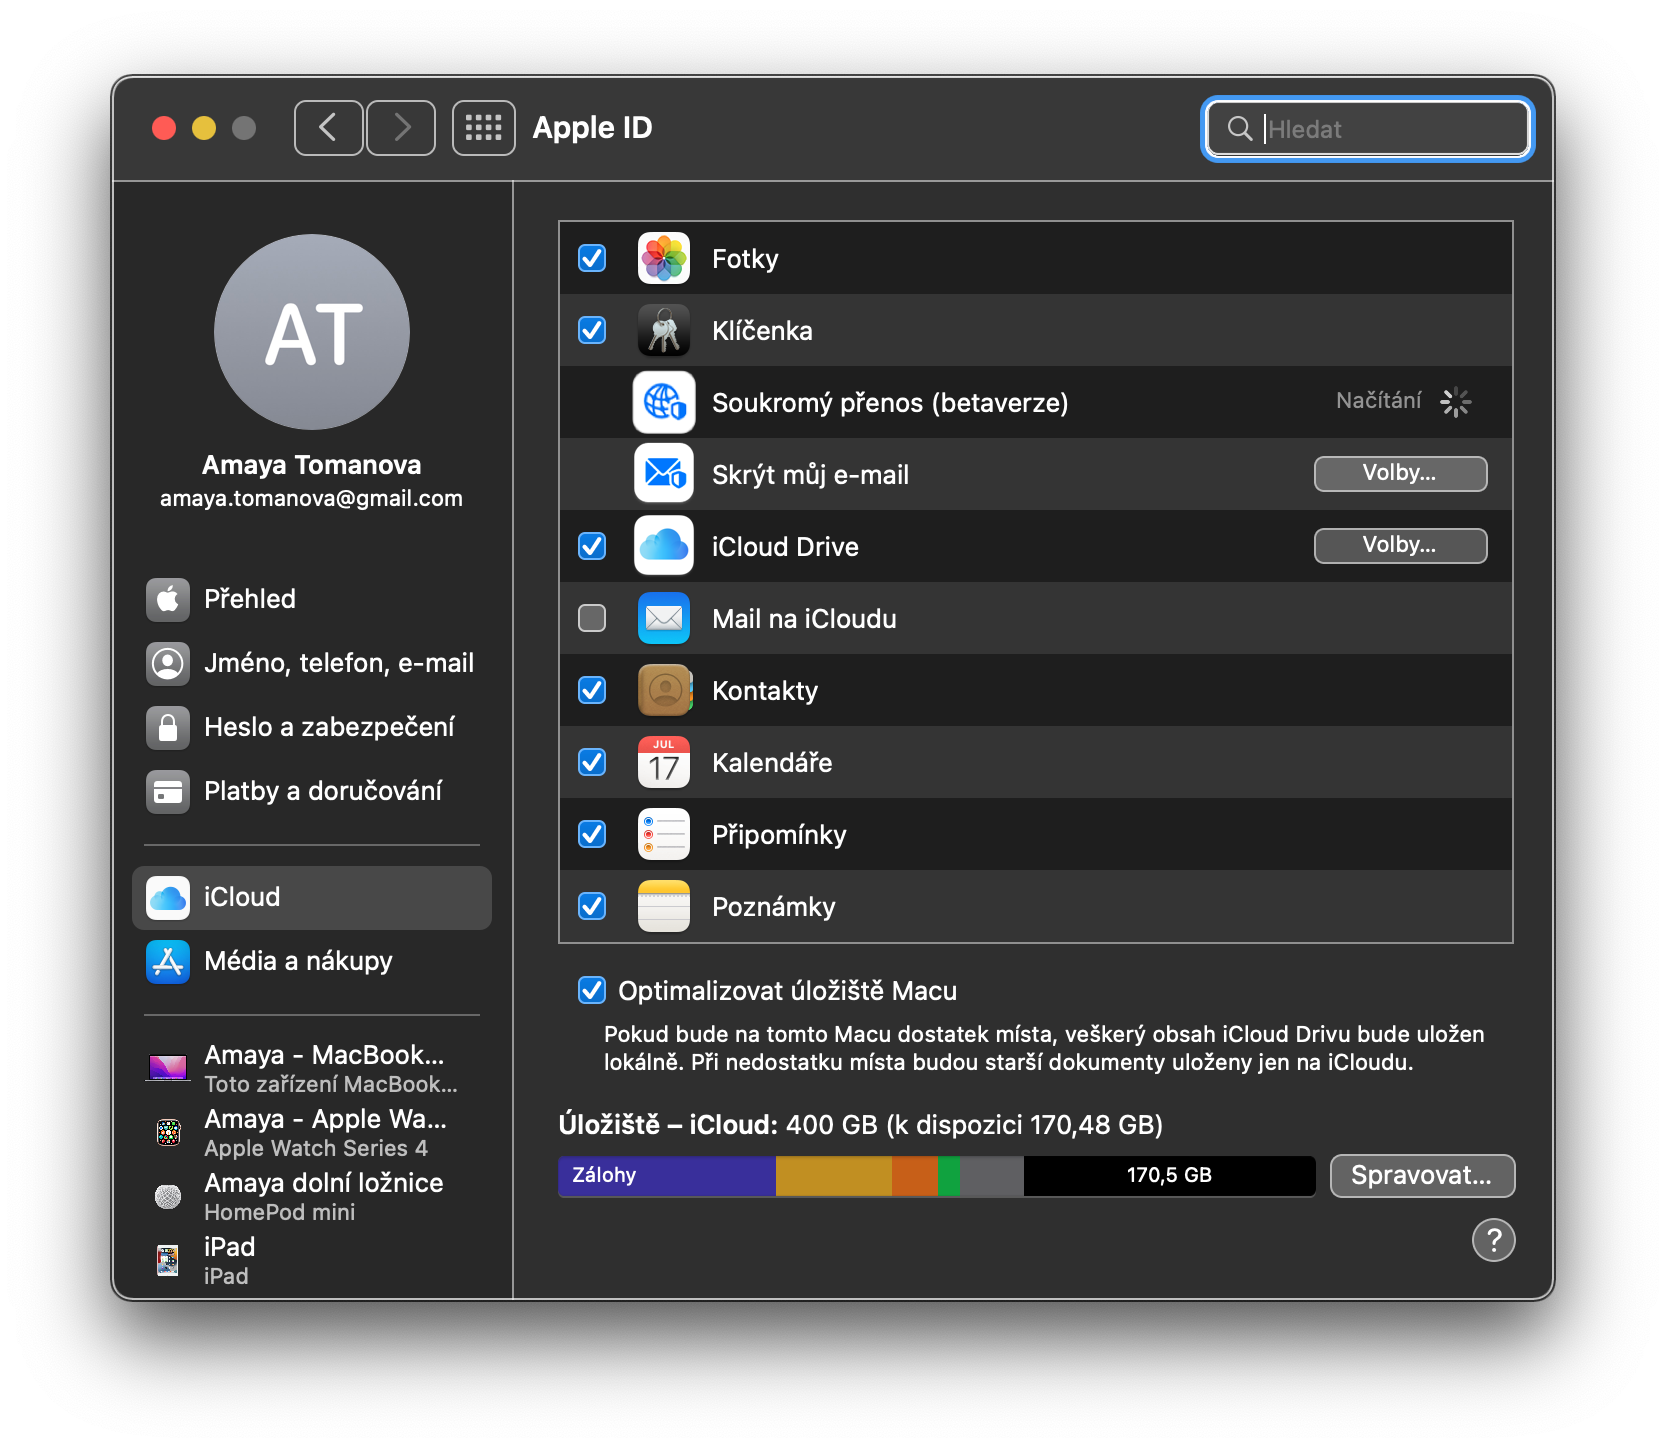Click the AT profile avatar
The image size is (1666, 1448).
coord(312,332)
